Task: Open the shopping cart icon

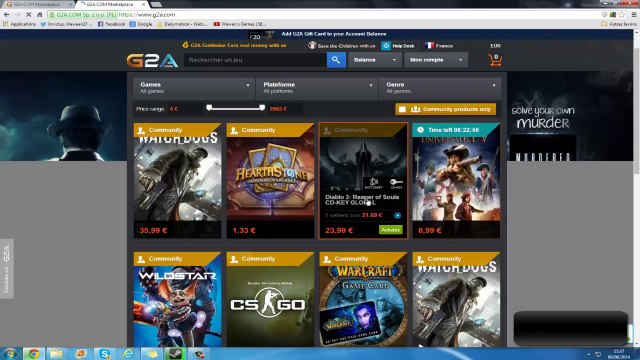Action: [495, 60]
